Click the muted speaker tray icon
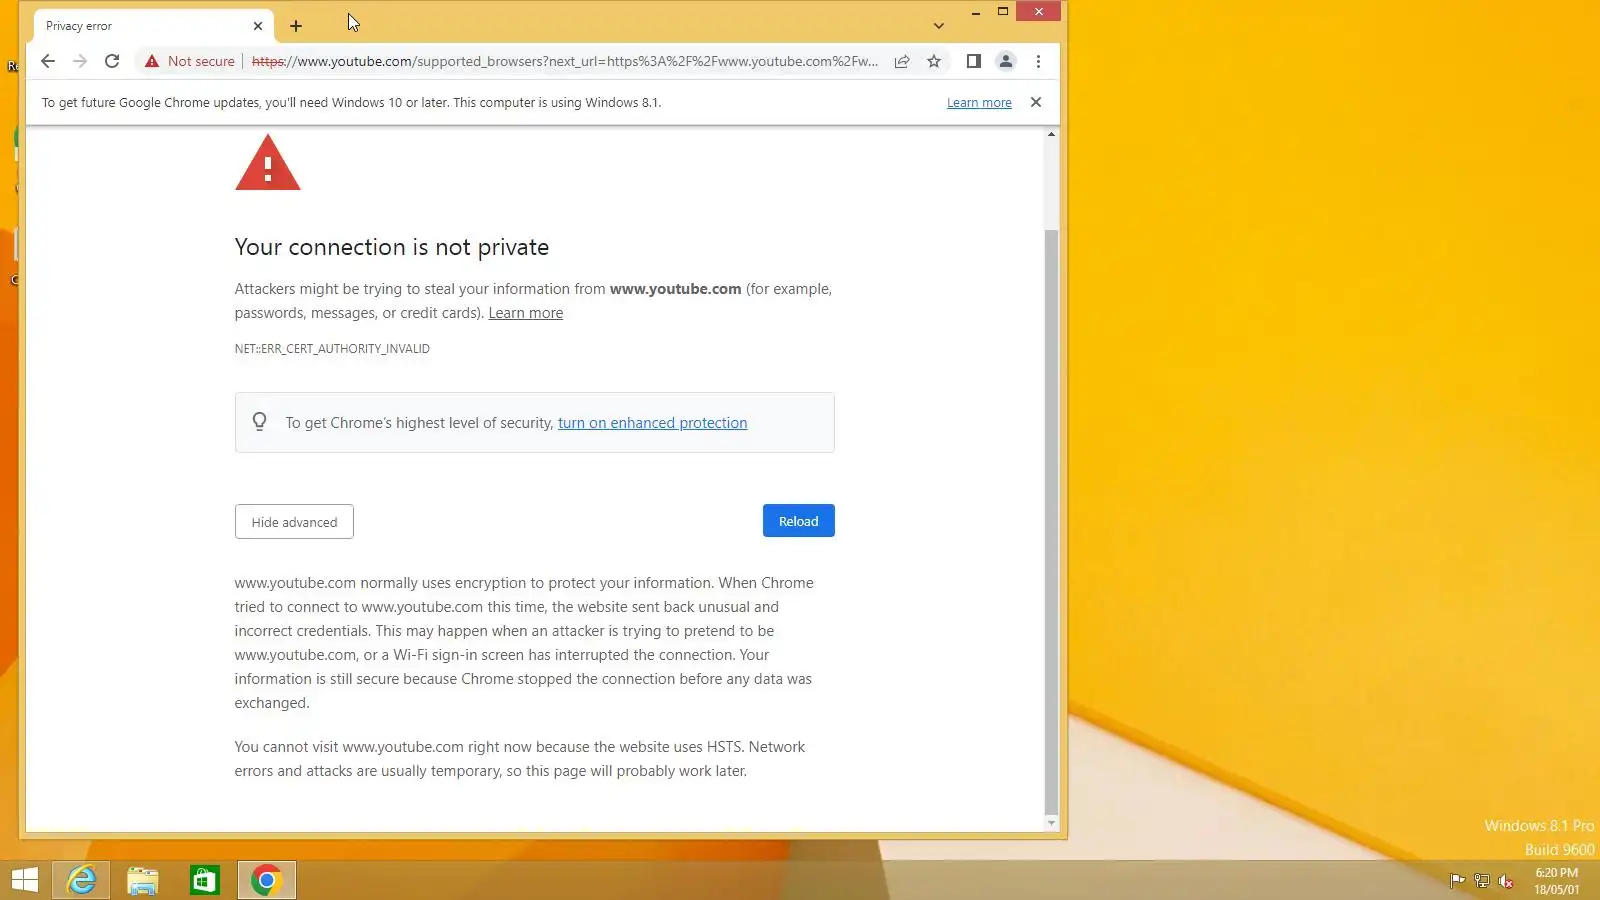 coord(1506,881)
